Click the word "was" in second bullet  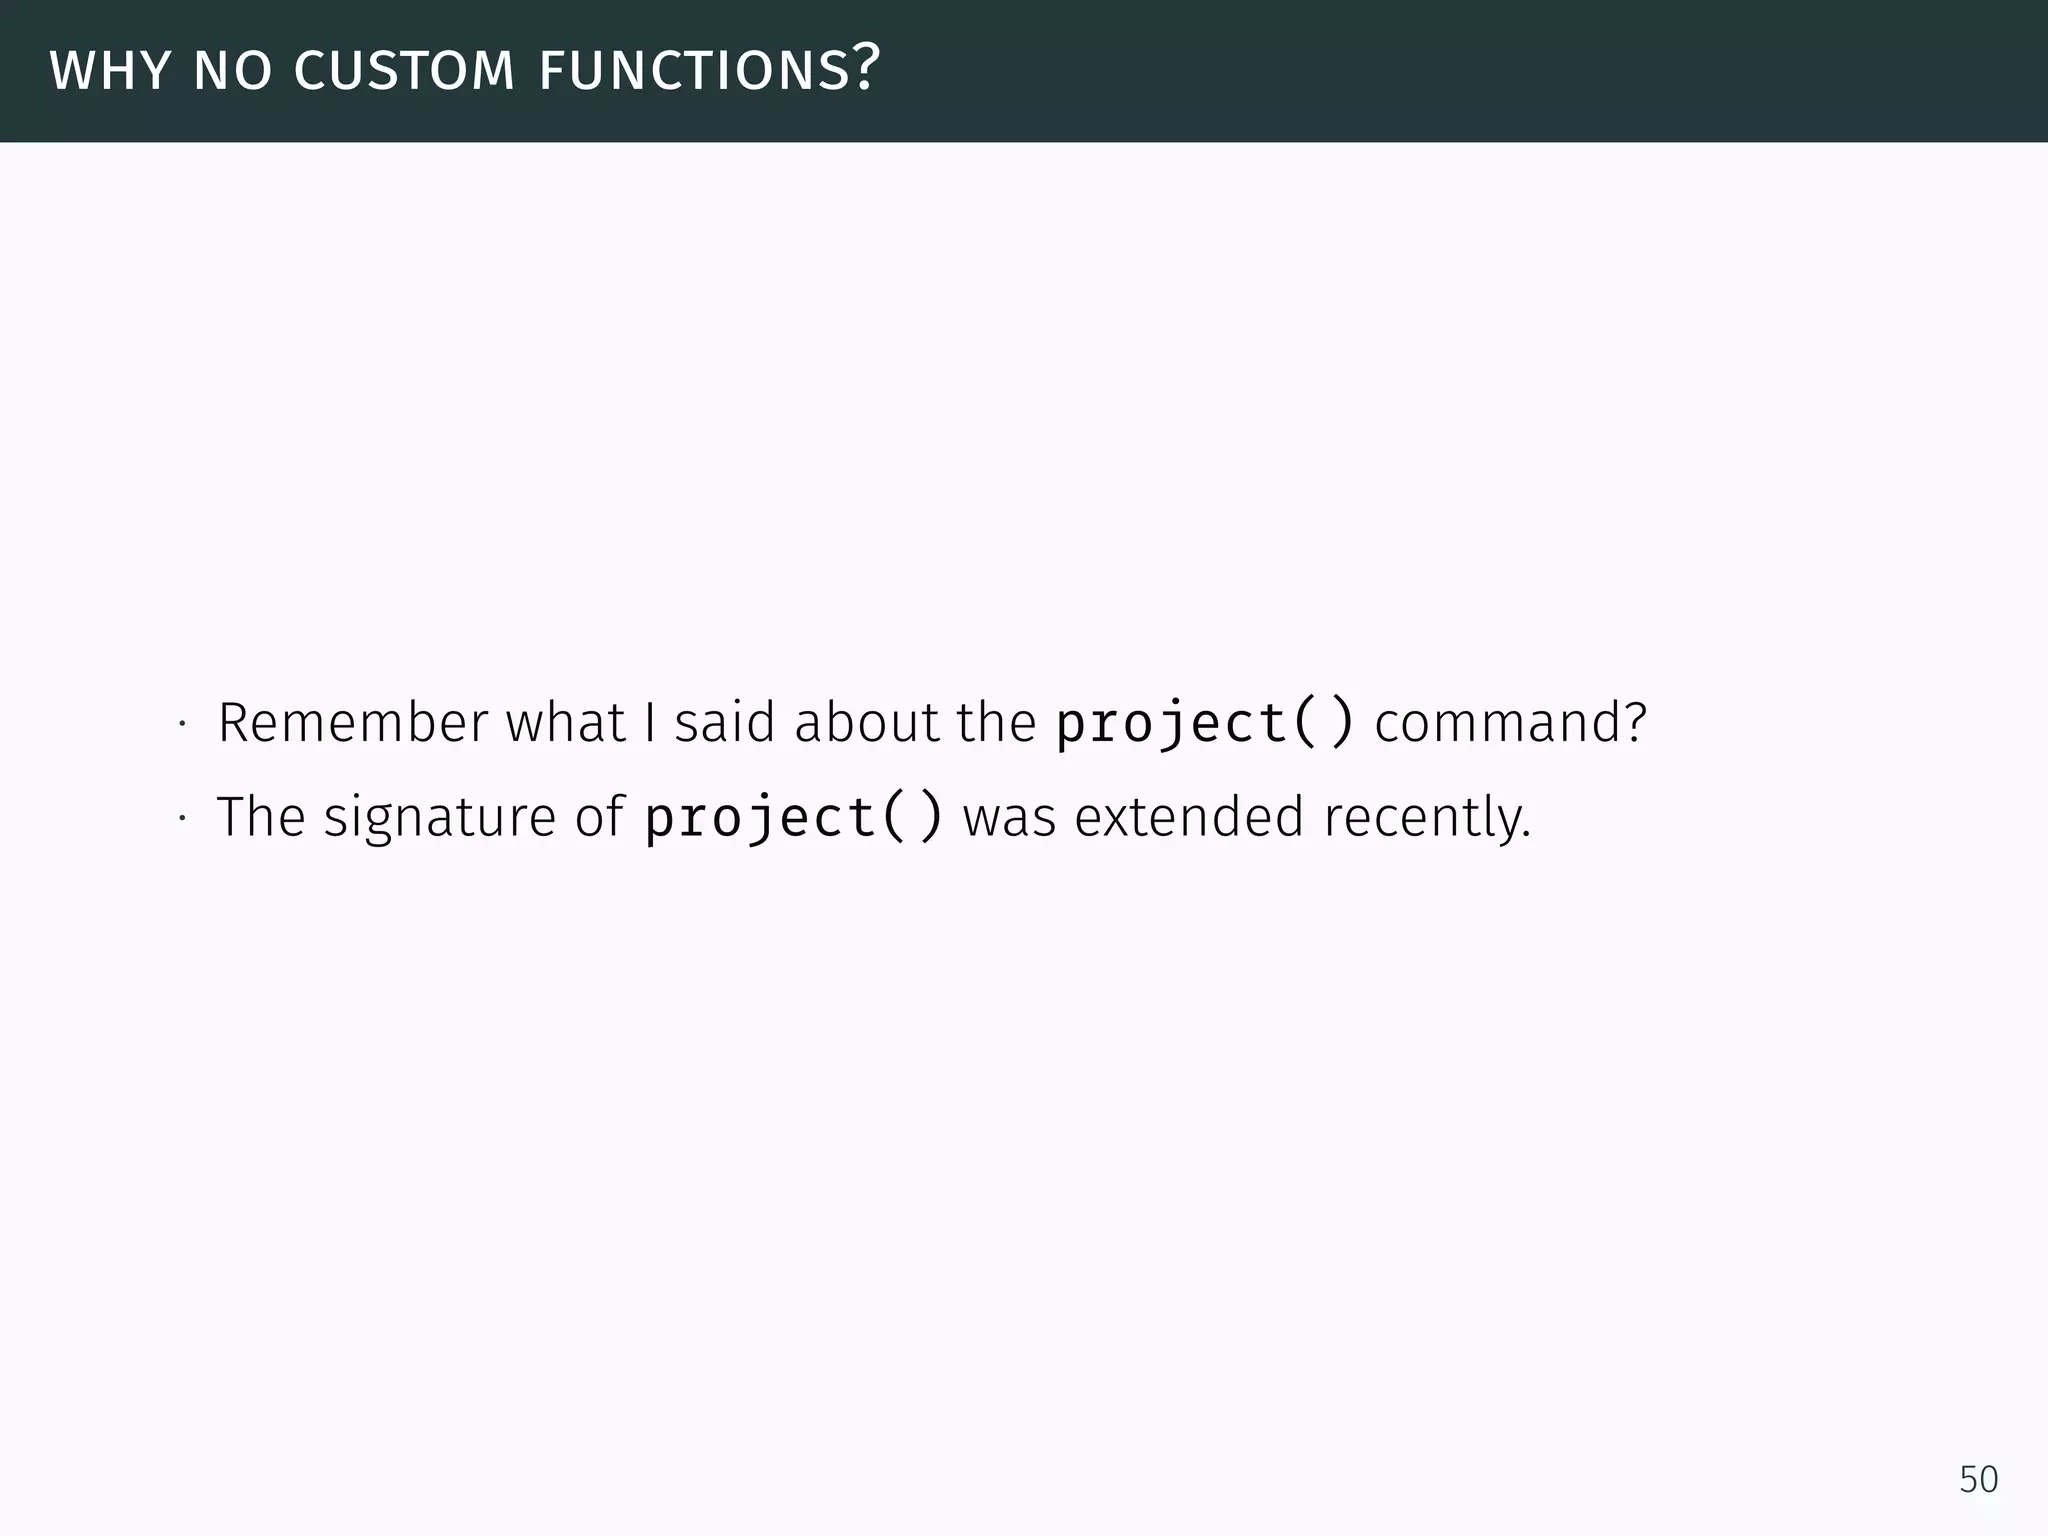click(1009, 817)
